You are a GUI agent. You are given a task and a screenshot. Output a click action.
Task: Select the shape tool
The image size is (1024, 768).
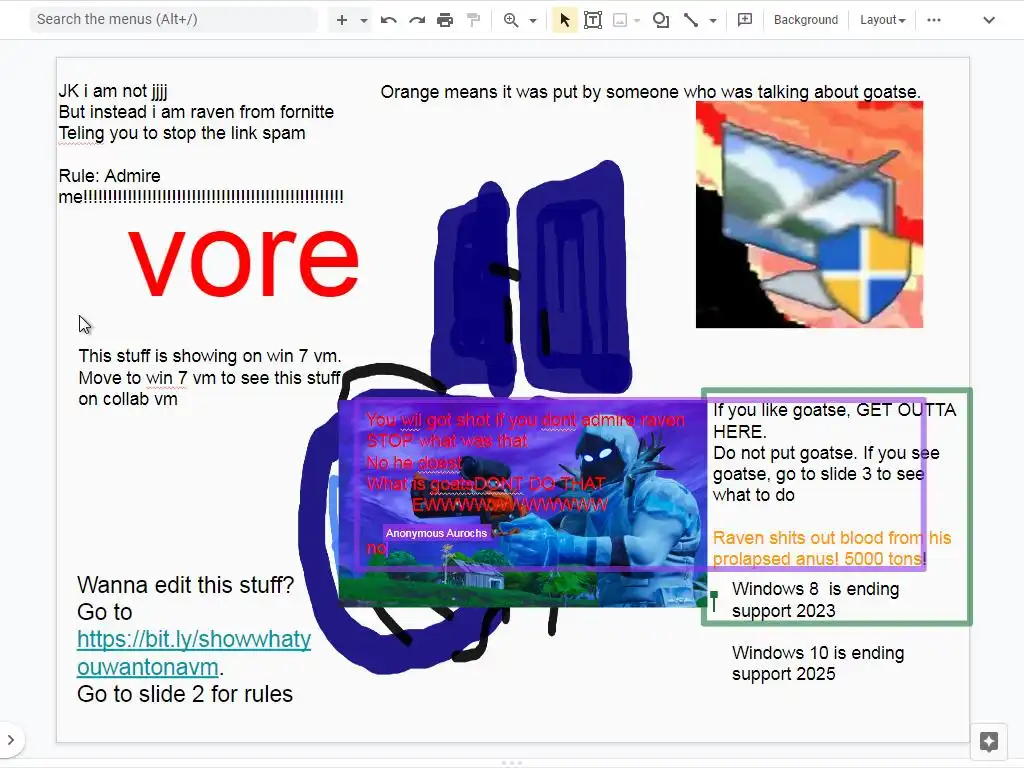pyautogui.click(x=661, y=20)
